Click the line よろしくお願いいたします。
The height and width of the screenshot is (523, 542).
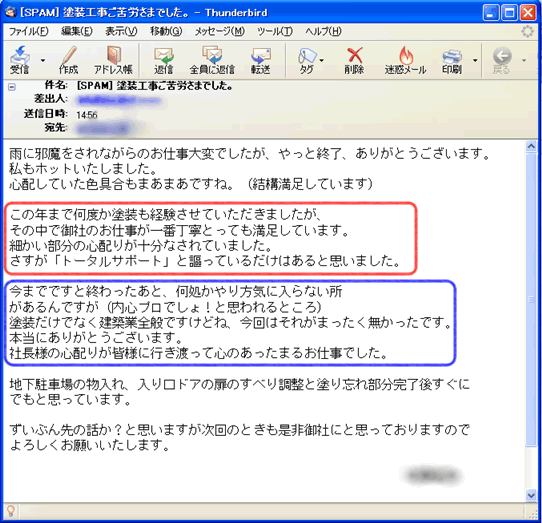[89, 445]
